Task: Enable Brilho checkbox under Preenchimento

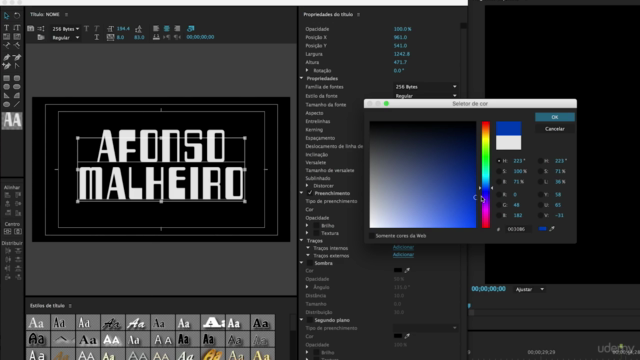Action: pyautogui.click(x=316, y=225)
